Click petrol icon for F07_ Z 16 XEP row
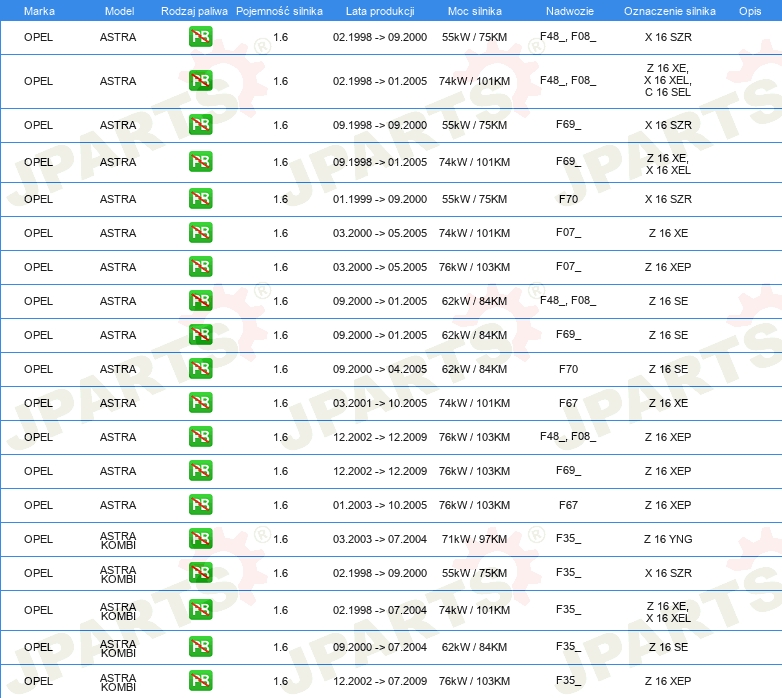The width and height of the screenshot is (782, 698). [x=200, y=267]
